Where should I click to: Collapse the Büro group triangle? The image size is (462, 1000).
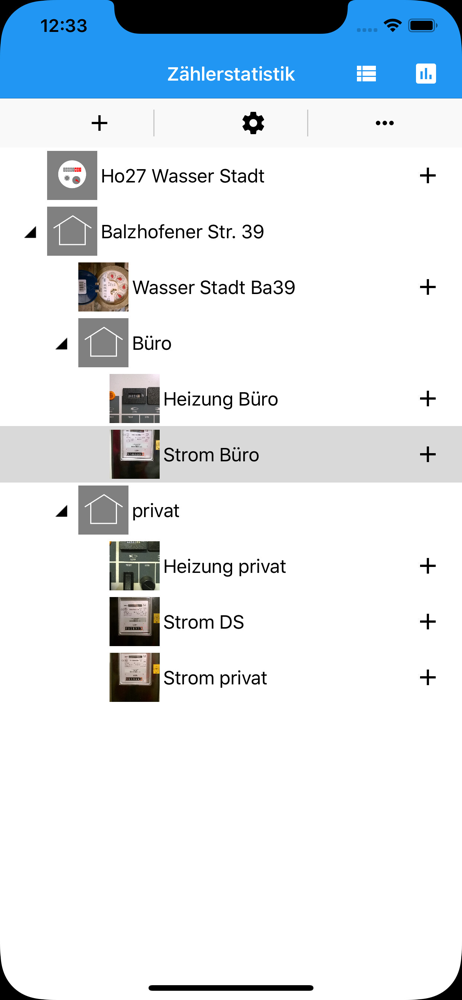point(61,344)
